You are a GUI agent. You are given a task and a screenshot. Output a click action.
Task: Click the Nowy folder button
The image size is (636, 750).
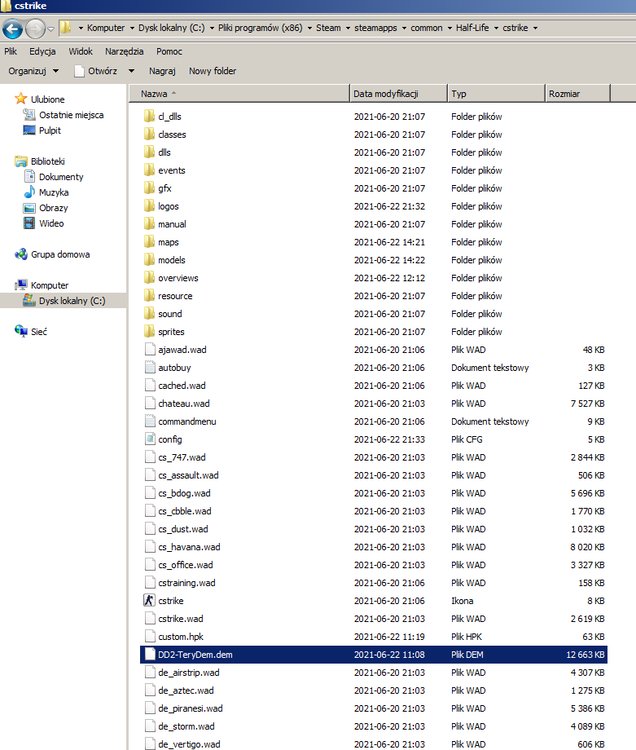click(212, 71)
